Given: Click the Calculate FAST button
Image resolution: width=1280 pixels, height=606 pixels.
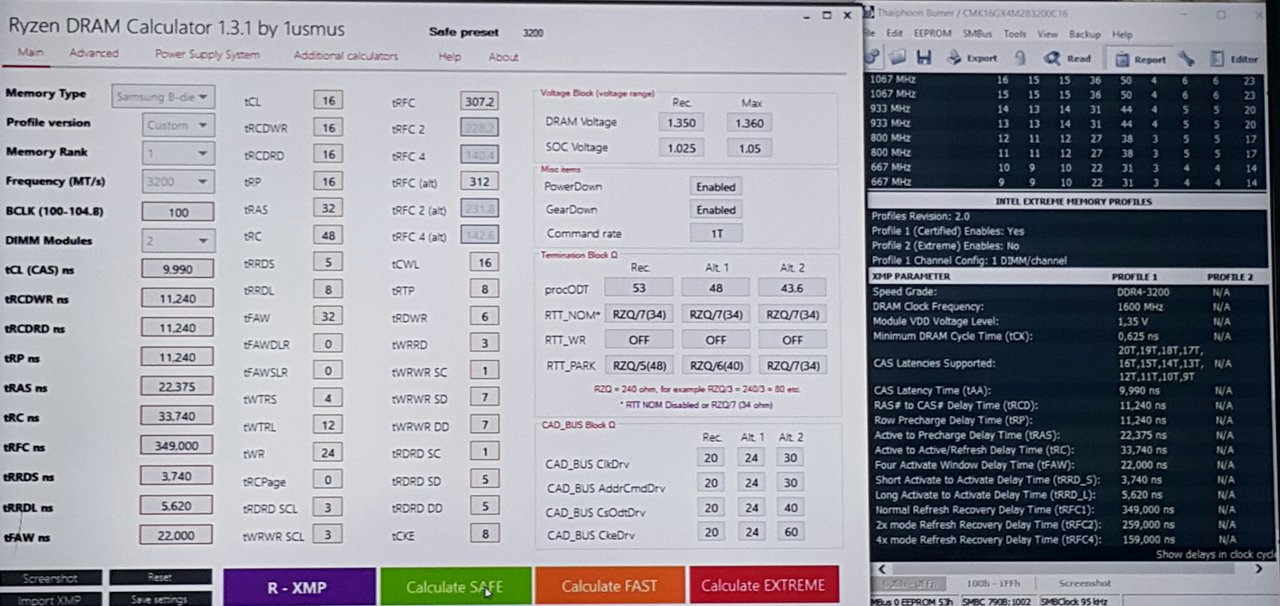Looking at the screenshot, I should click(610, 586).
